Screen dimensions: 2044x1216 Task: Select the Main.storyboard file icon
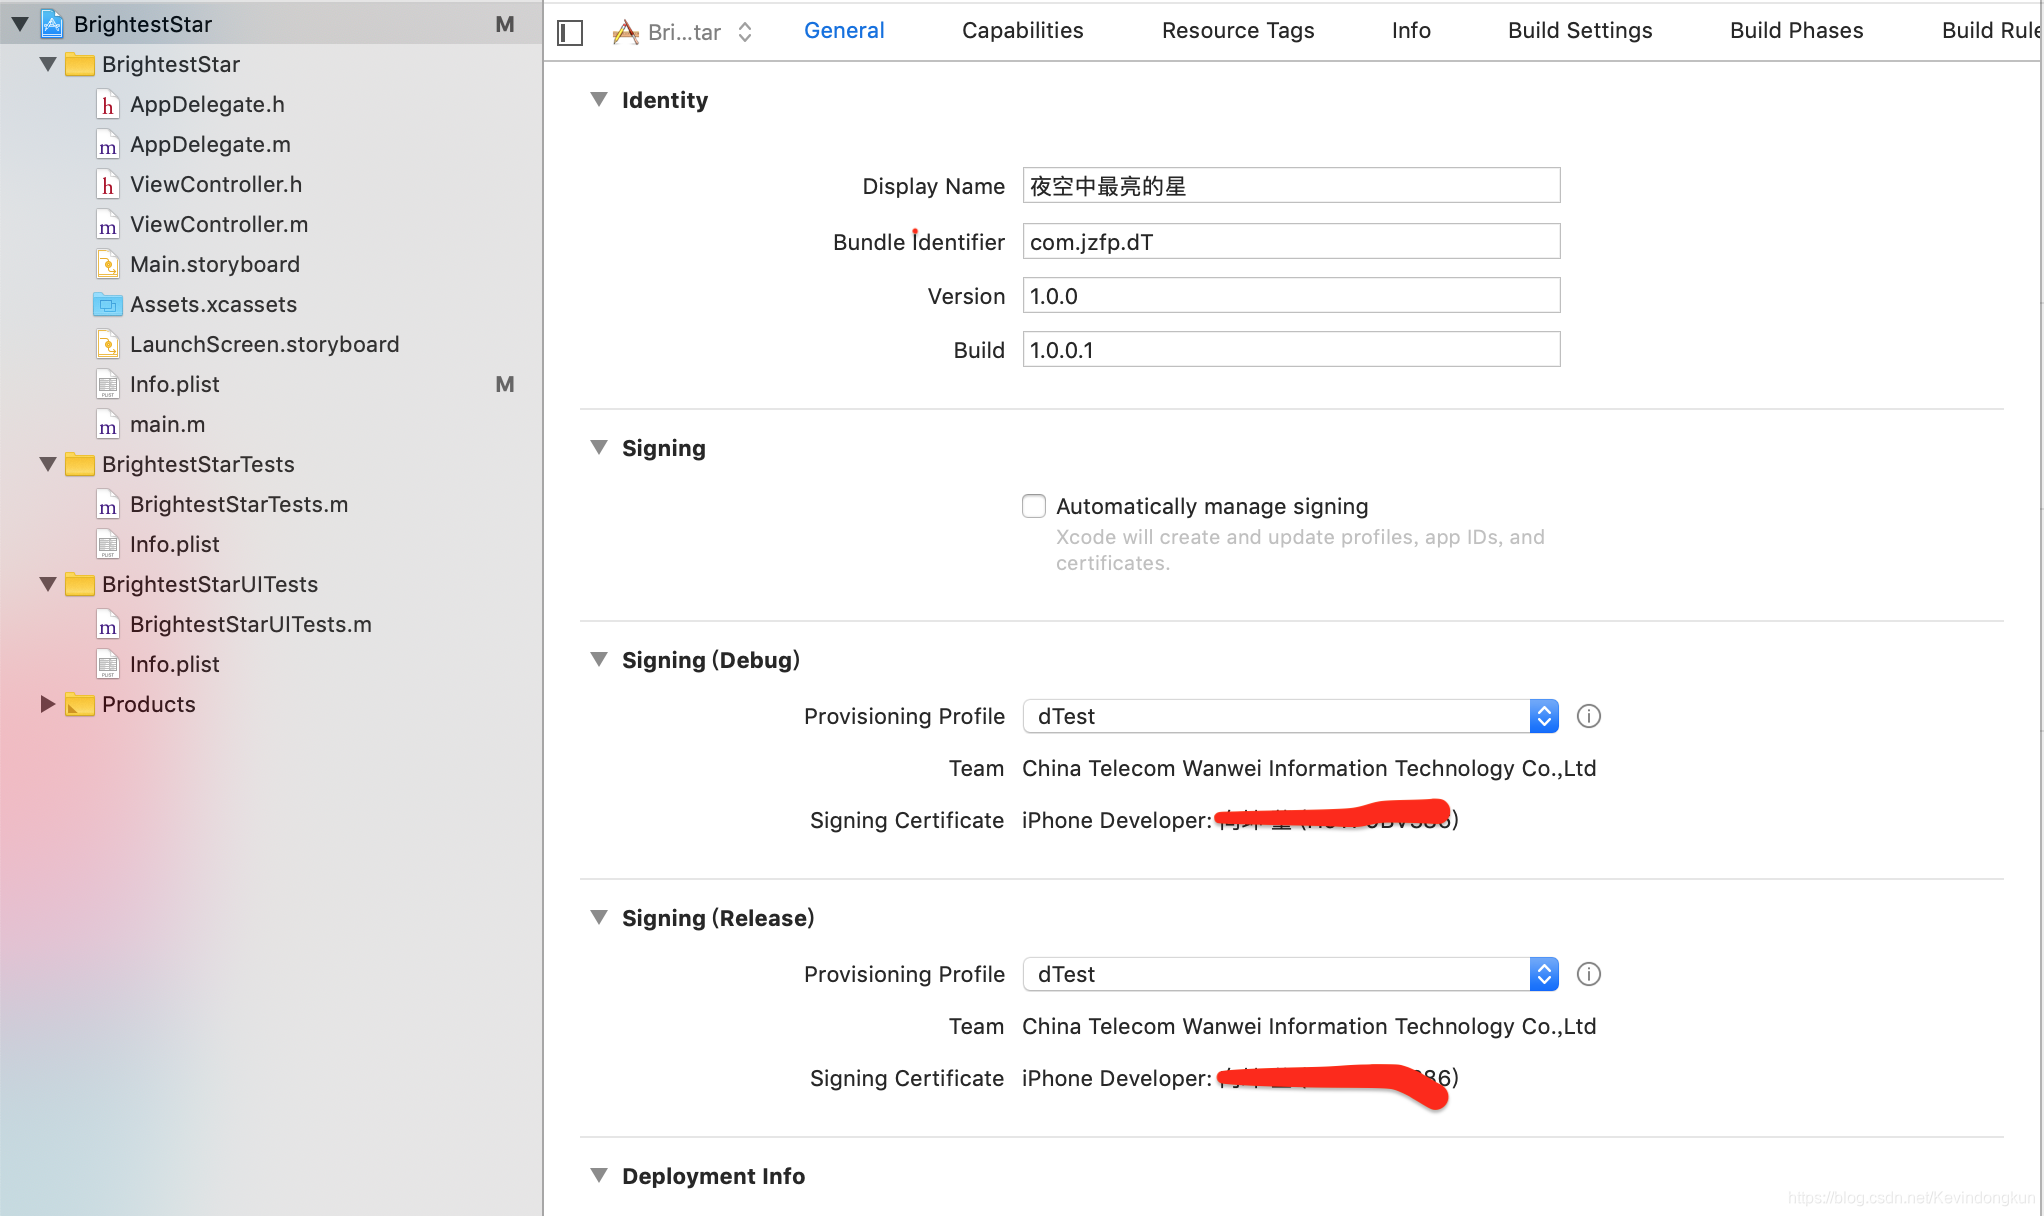click(x=108, y=265)
